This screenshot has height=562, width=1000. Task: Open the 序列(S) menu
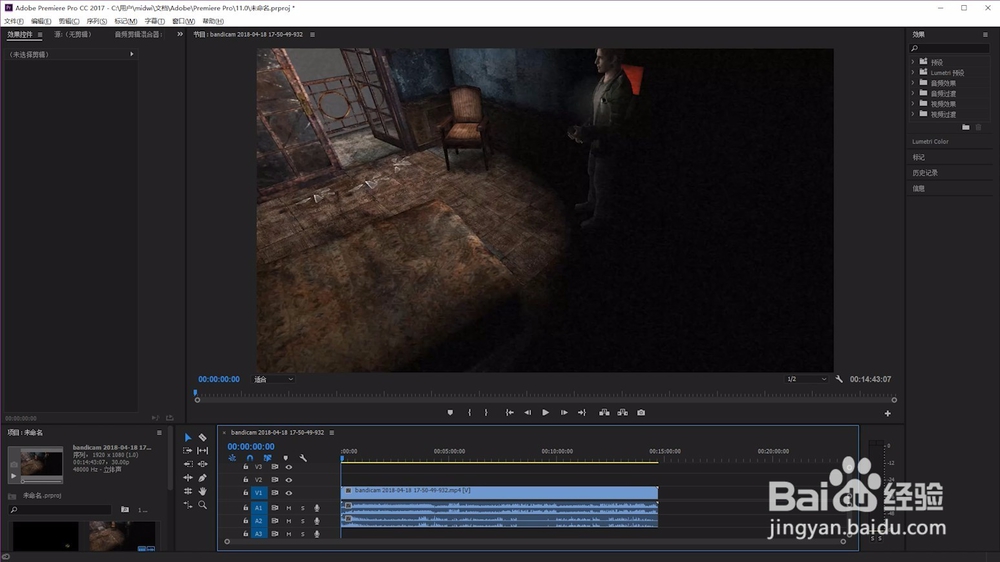(96, 21)
